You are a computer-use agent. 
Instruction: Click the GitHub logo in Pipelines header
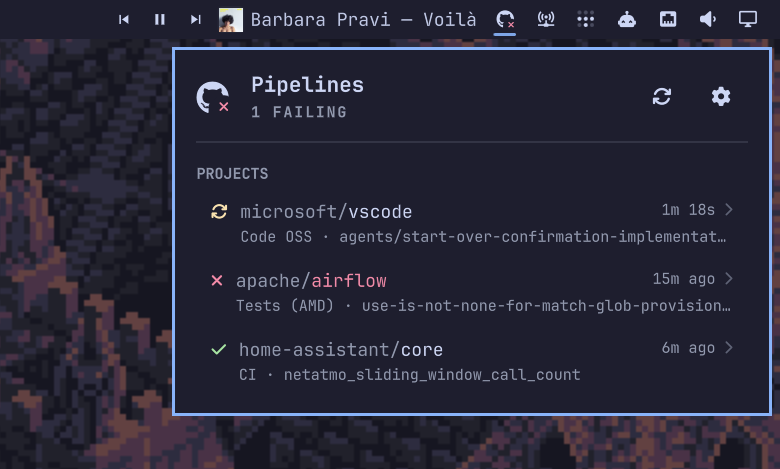click(213, 97)
